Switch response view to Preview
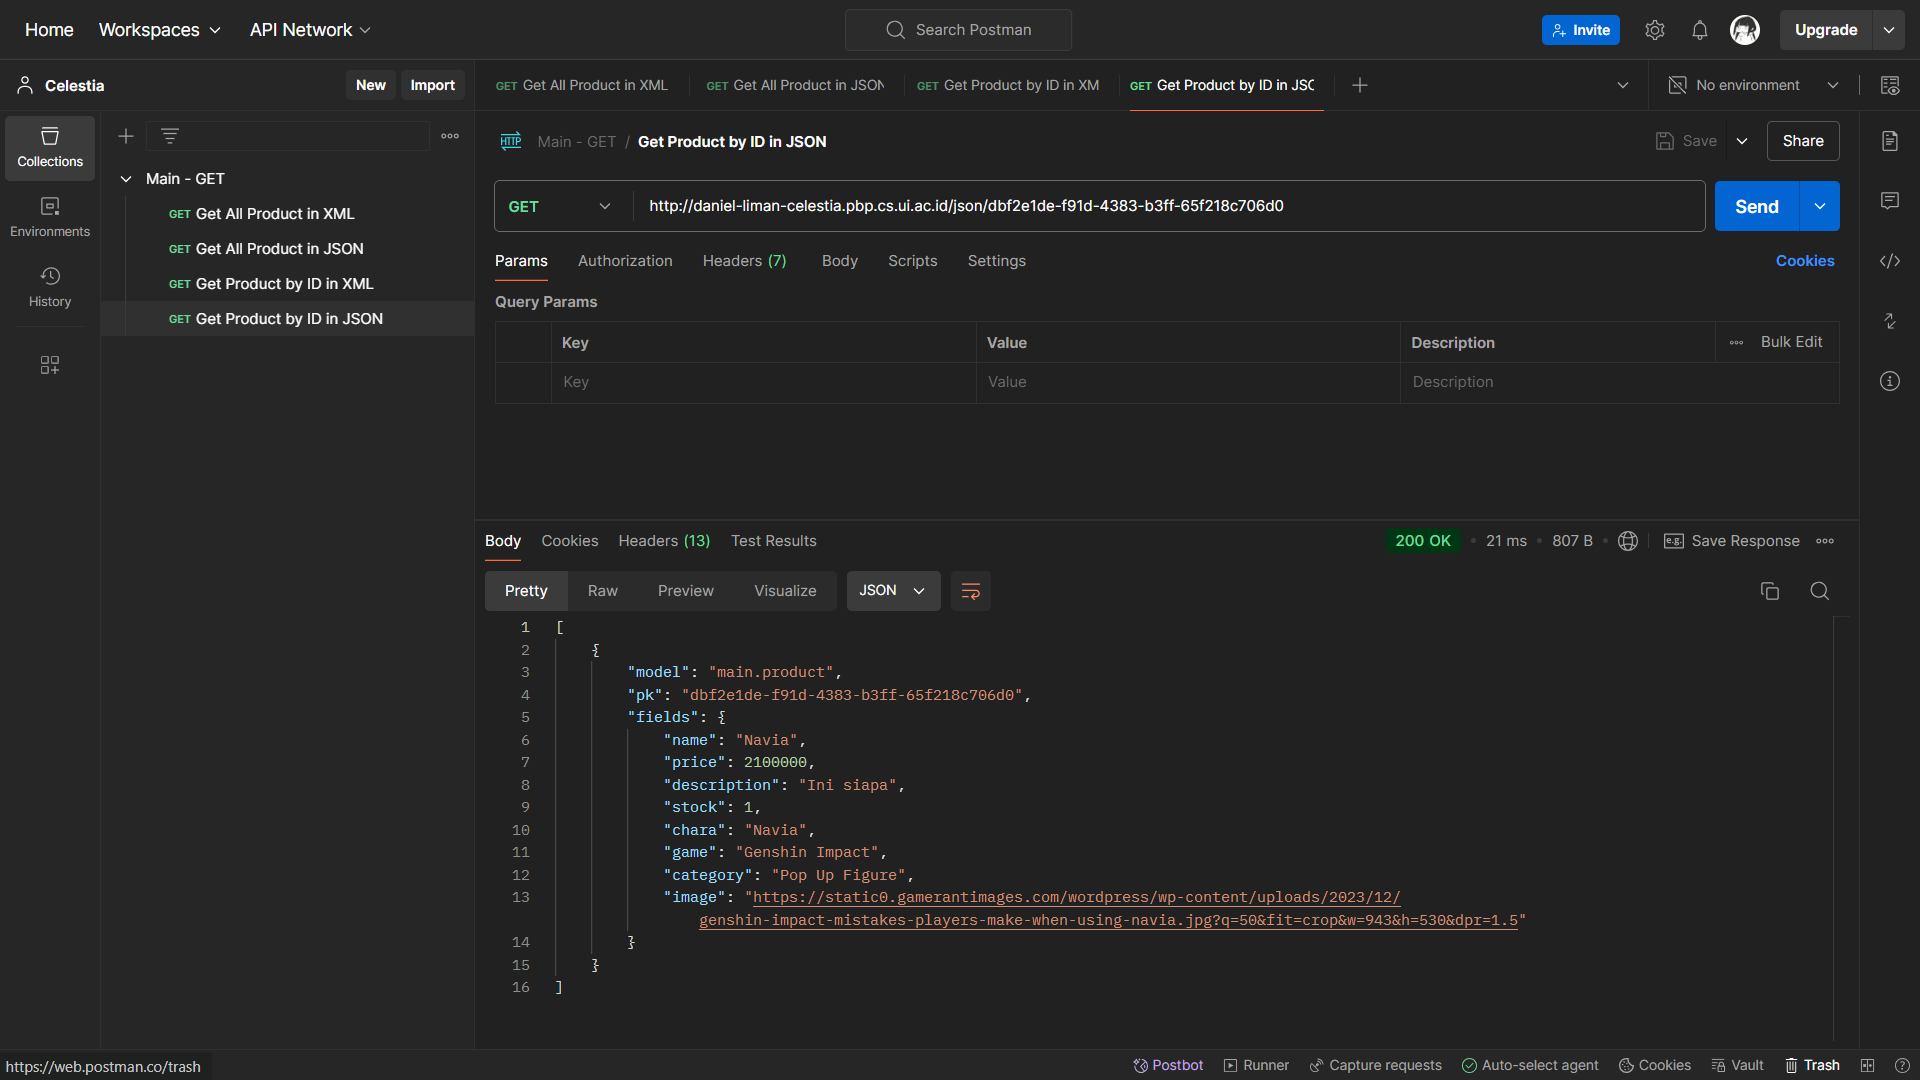This screenshot has height=1080, width=1920. [x=685, y=591]
